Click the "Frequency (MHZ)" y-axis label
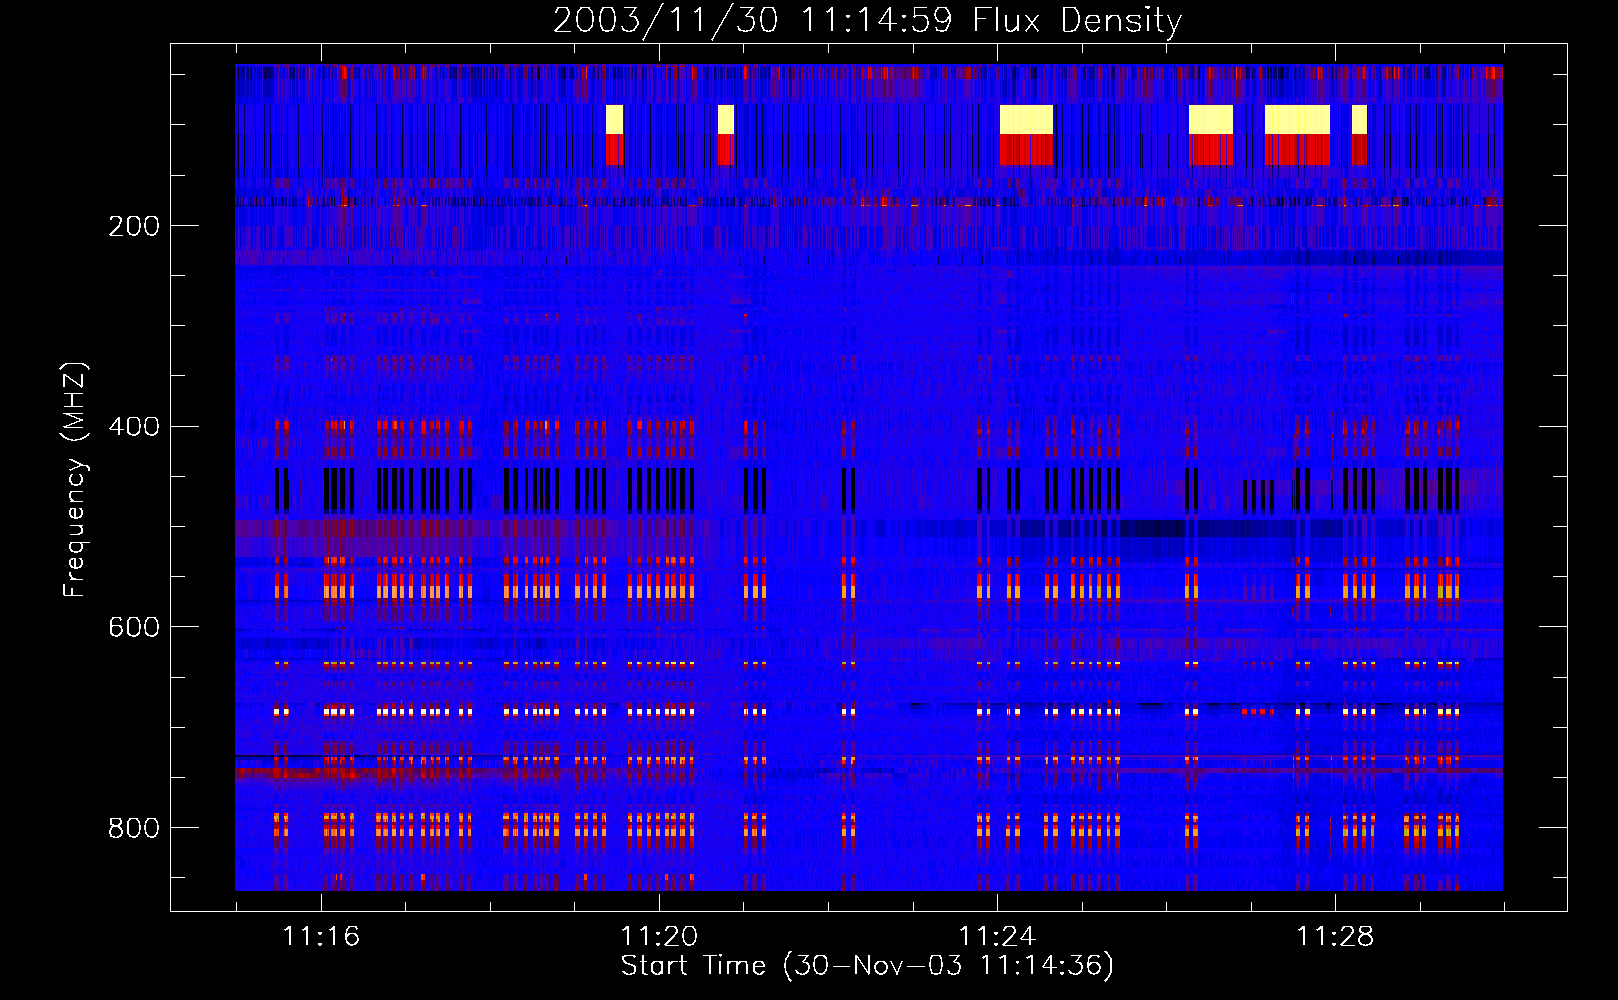The image size is (1618, 1000). pos(75,480)
